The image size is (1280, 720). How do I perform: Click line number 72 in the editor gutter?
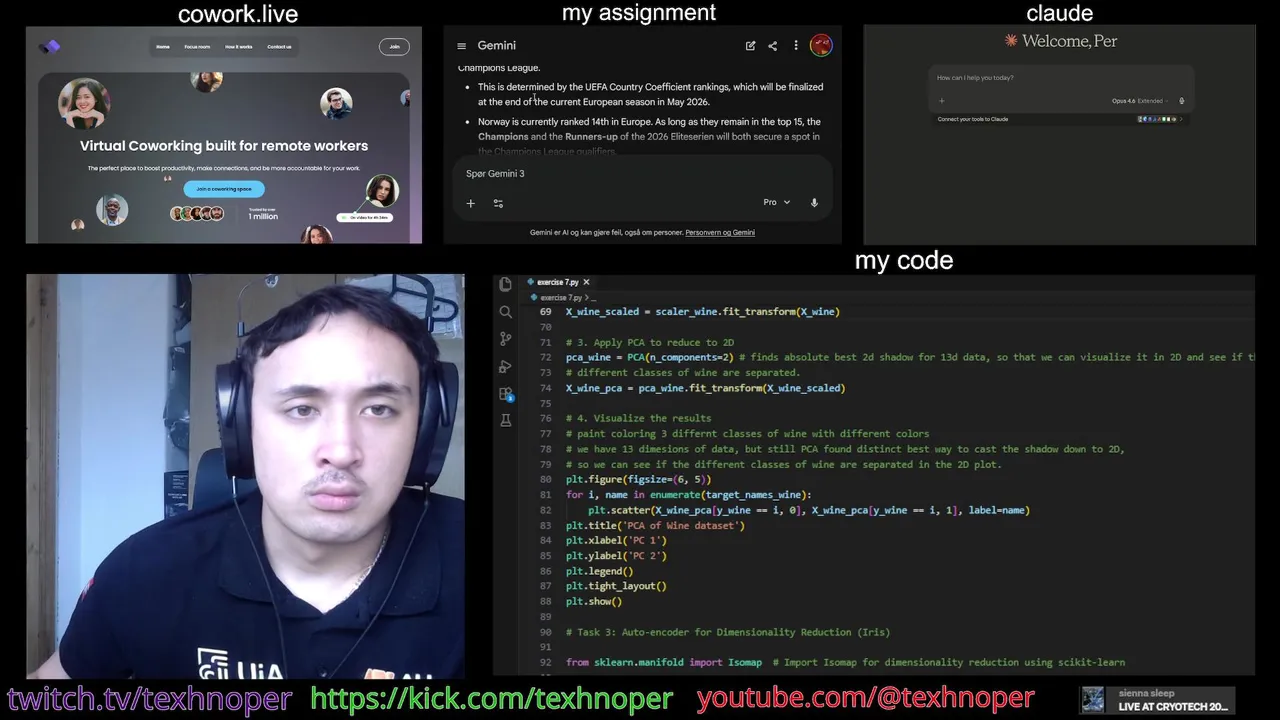pos(545,357)
